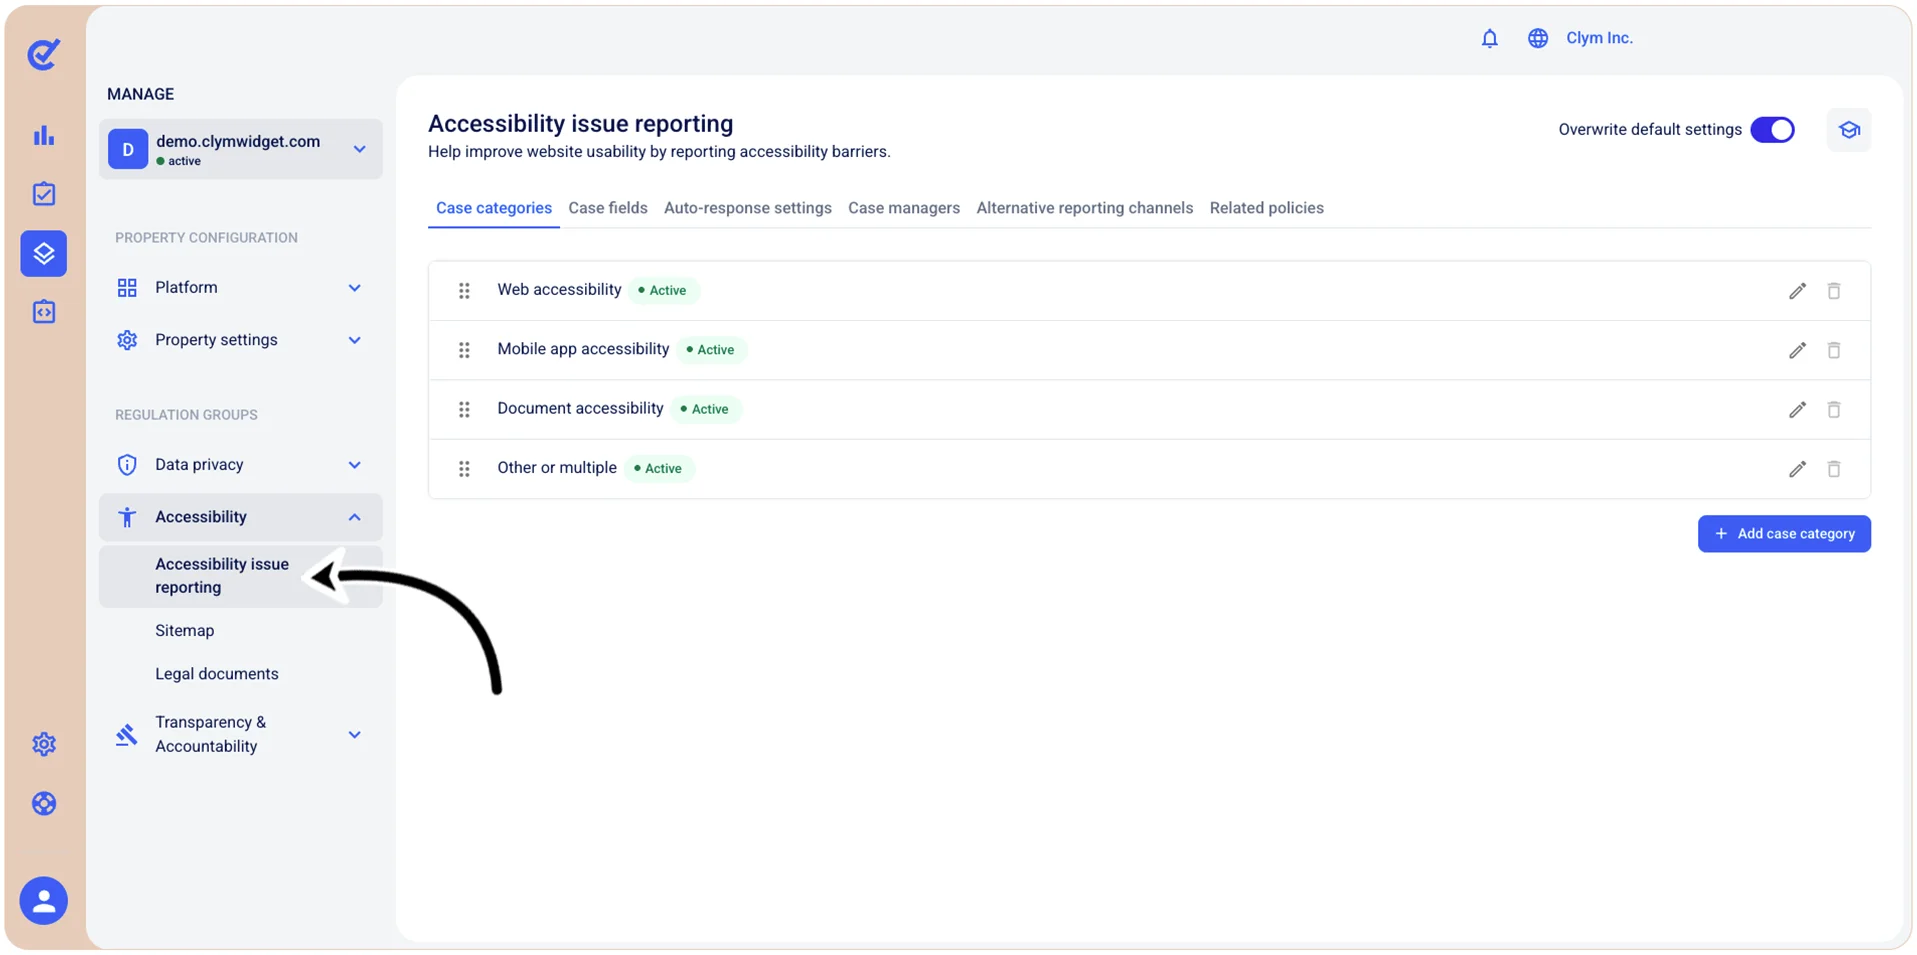Open Legal documents in sidebar
This screenshot has height=955, width=1917.
coord(217,674)
